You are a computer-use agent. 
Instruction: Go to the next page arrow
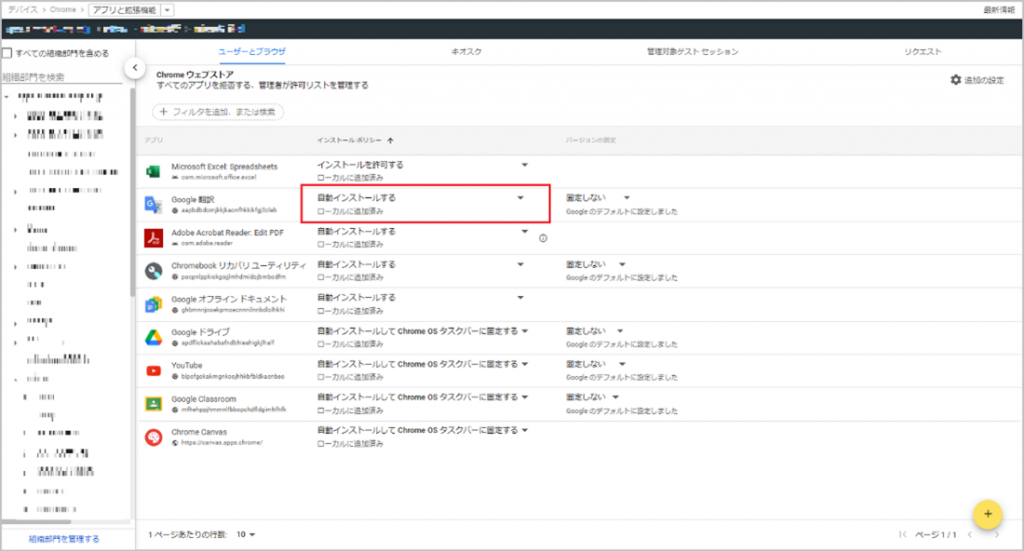[997, 535]
